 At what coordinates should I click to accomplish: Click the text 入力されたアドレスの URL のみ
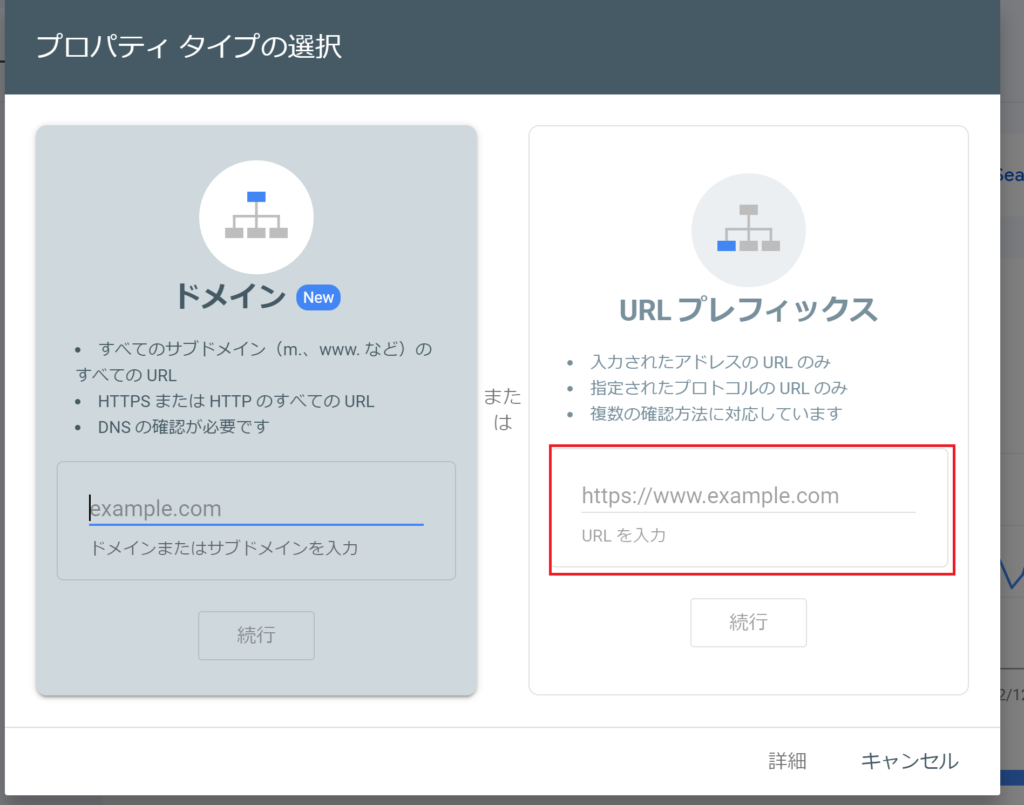tap(711, 362)
